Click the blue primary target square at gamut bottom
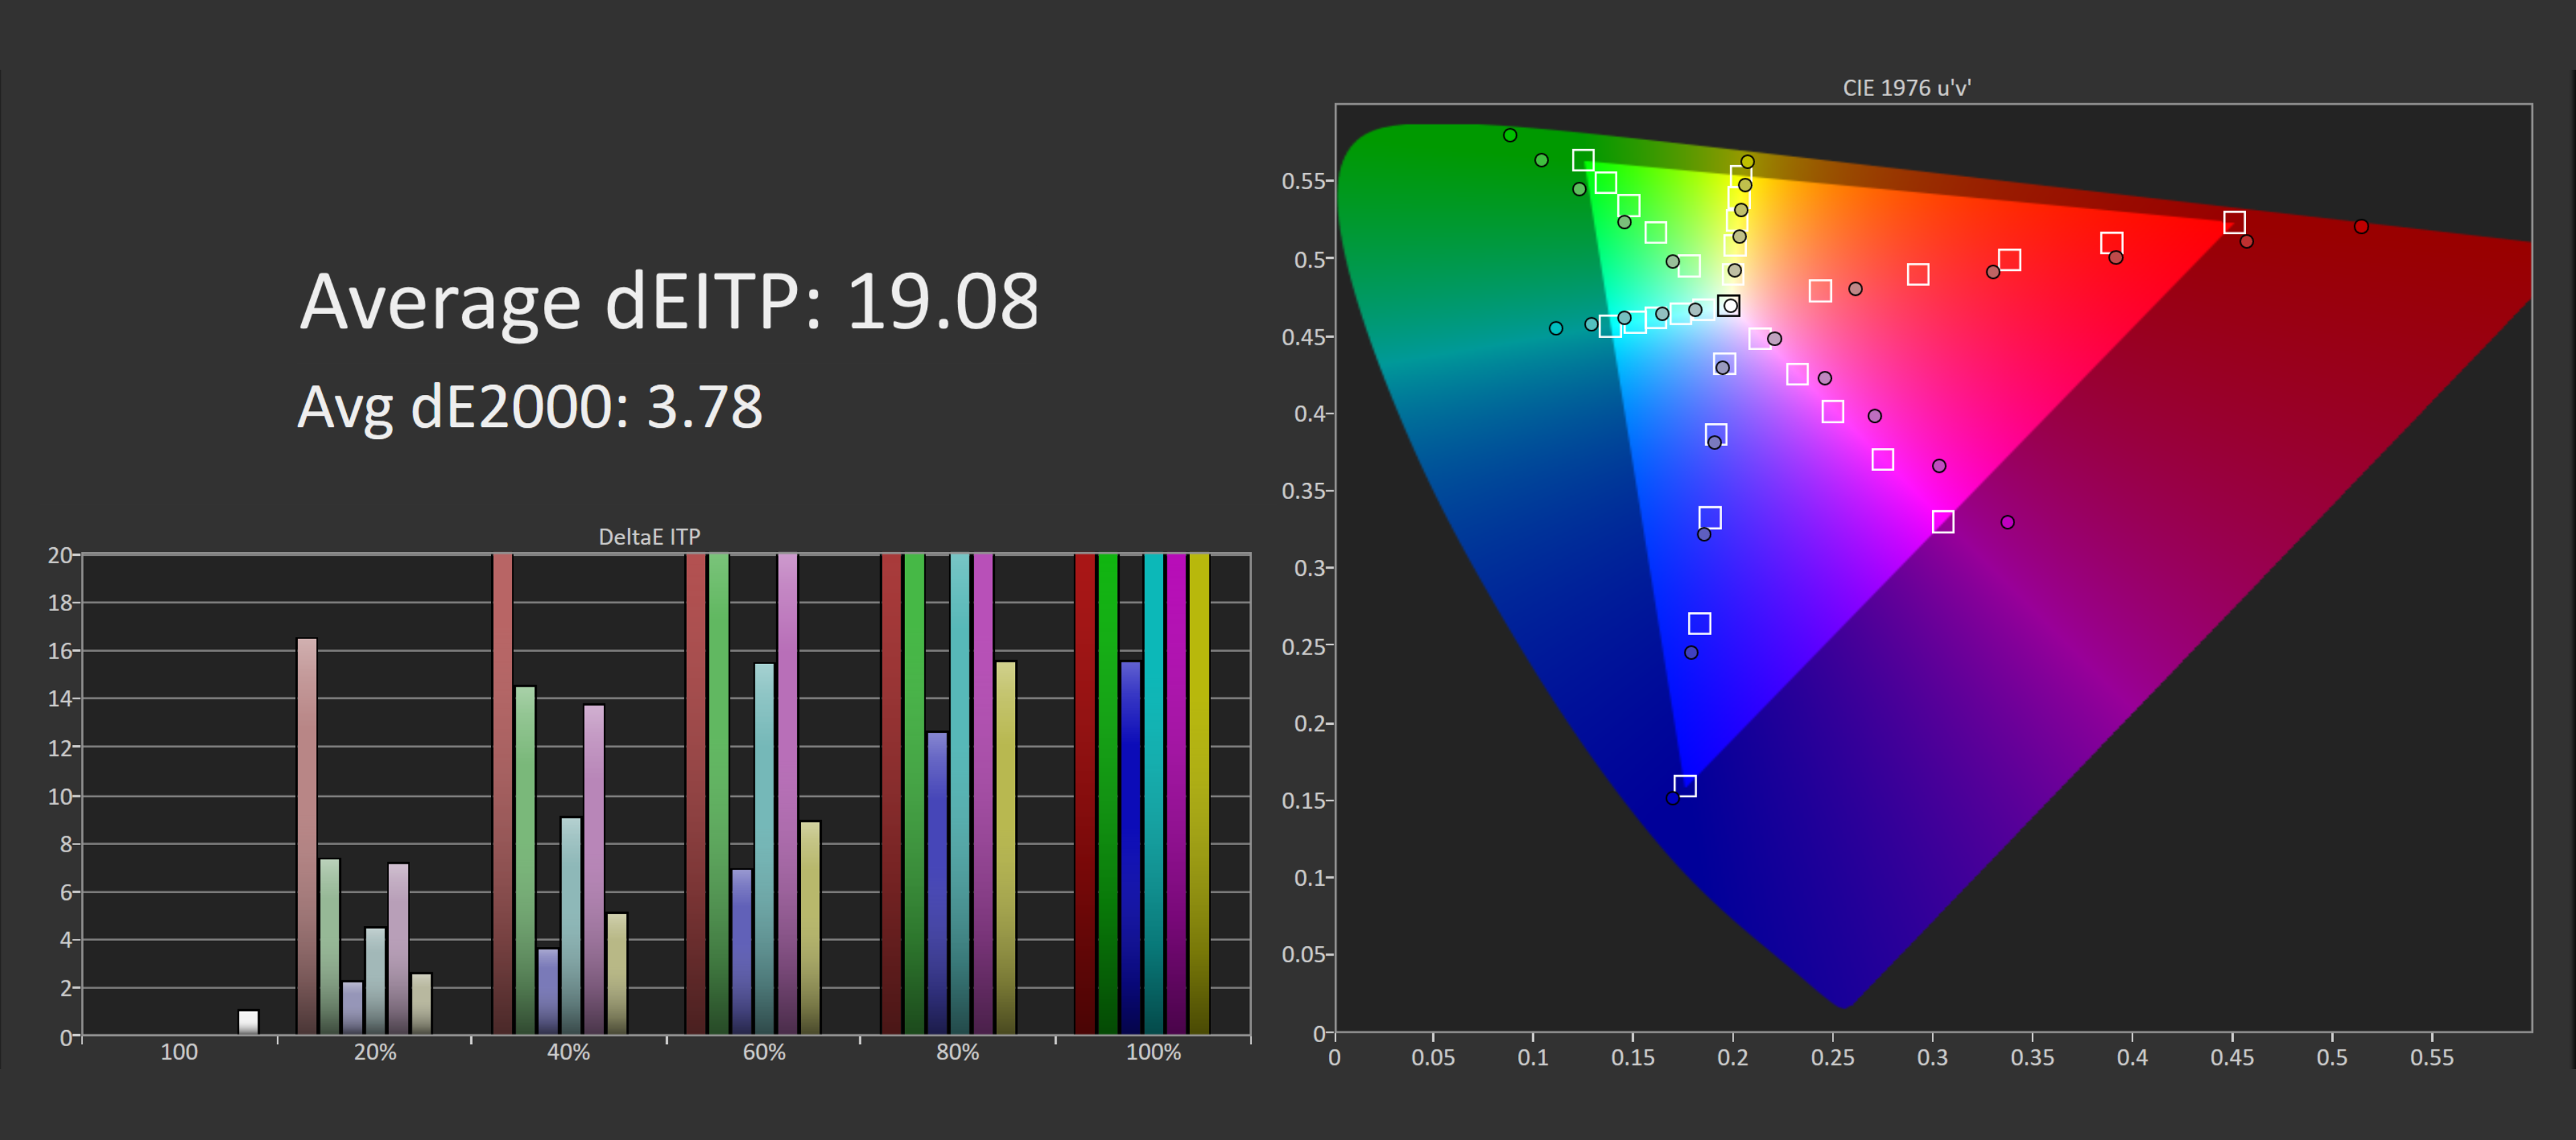 [x=1685, y=786]
